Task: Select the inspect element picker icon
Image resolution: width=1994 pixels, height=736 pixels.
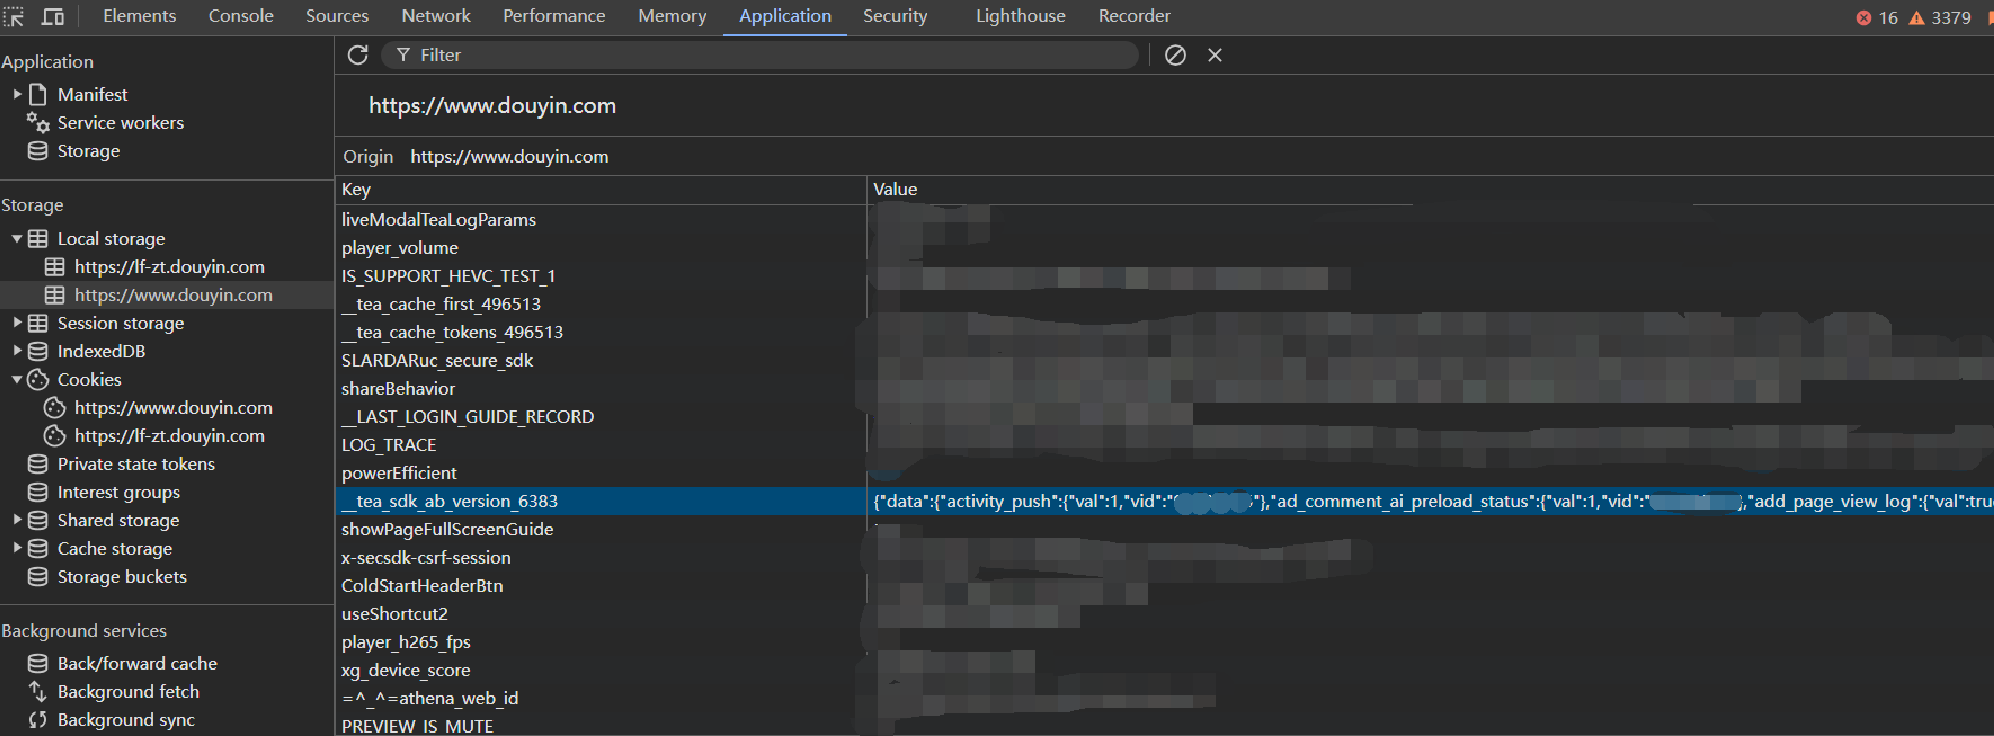Action: tap(14, 16)
